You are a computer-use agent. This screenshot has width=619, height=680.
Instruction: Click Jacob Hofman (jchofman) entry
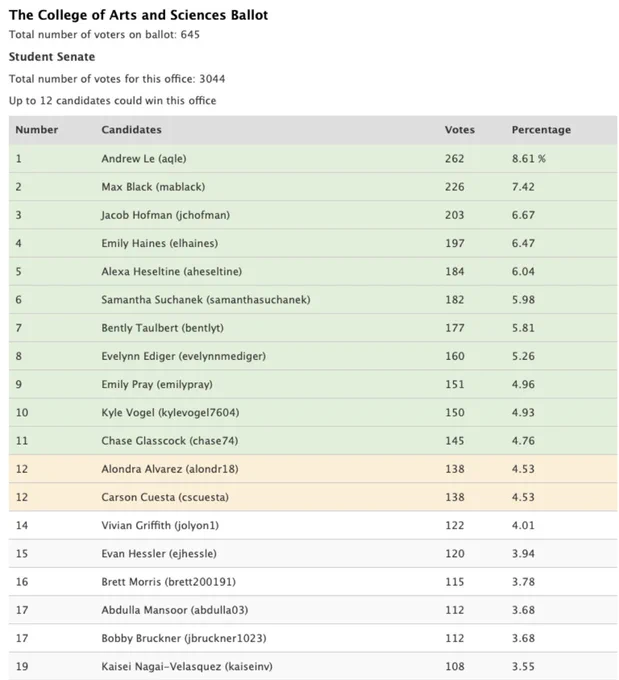(165, 215)
